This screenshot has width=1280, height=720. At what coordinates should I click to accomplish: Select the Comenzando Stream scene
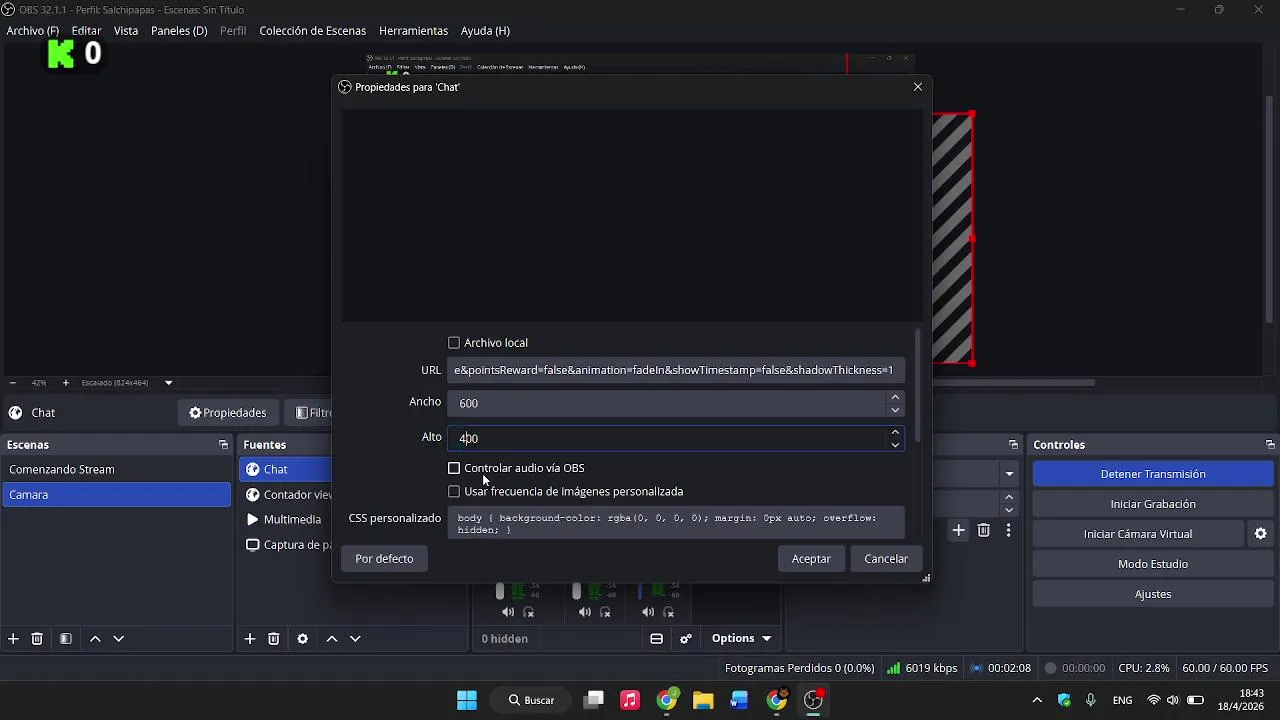point(117,469)
